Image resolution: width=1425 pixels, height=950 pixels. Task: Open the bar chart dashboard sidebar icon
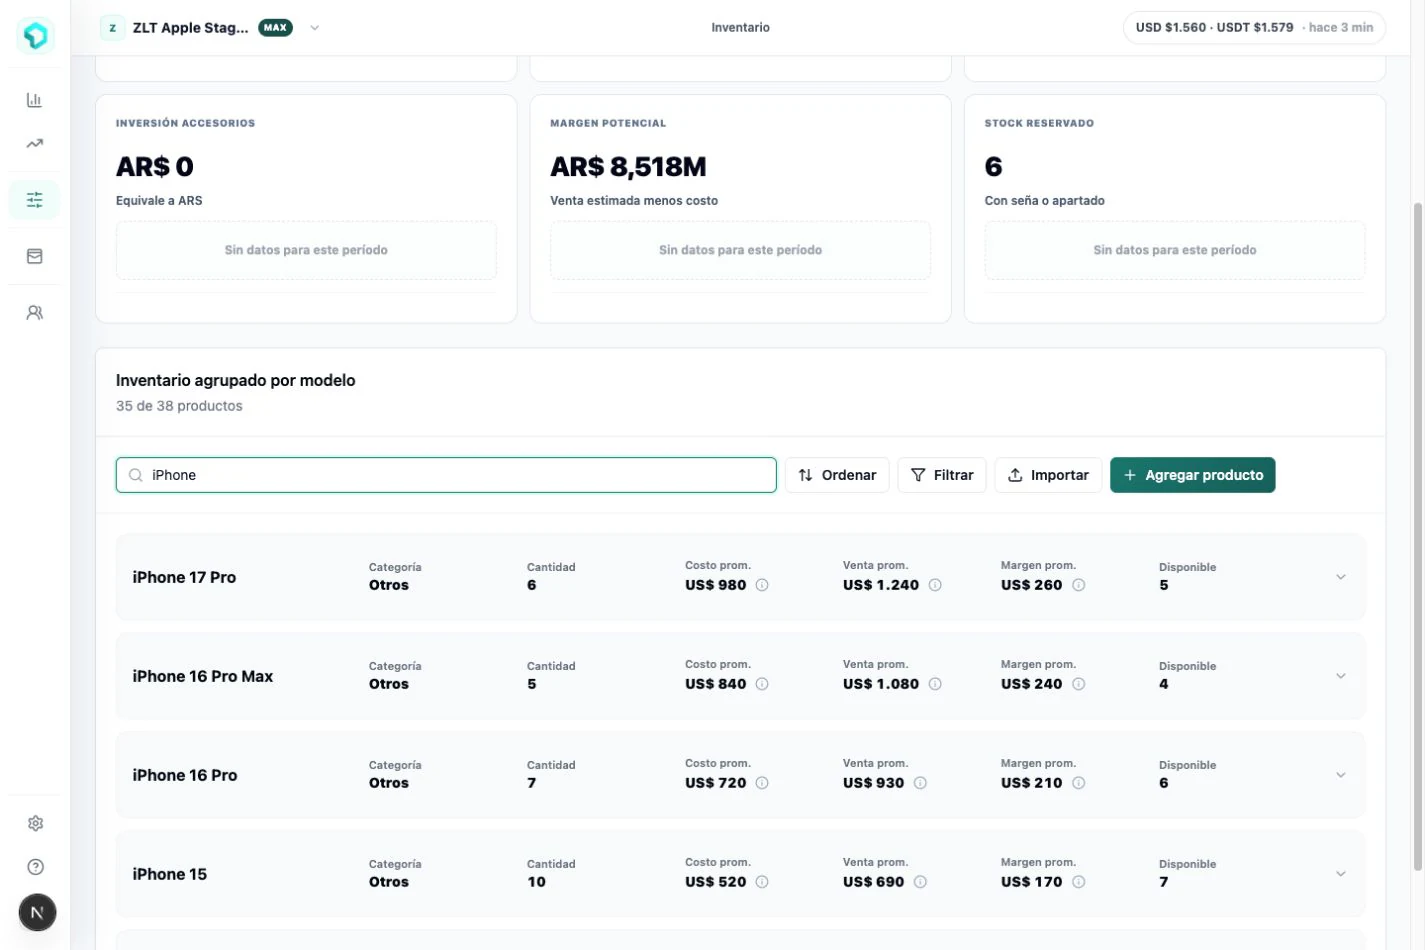pos(35,100)
